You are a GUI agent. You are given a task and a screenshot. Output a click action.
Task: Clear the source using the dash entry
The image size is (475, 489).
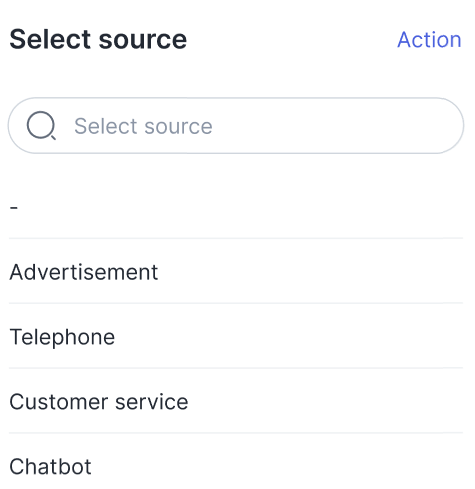click(236, 207)
